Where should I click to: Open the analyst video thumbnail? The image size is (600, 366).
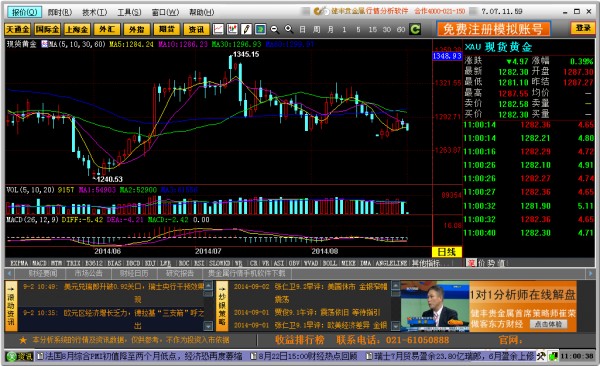pos(435,306)
